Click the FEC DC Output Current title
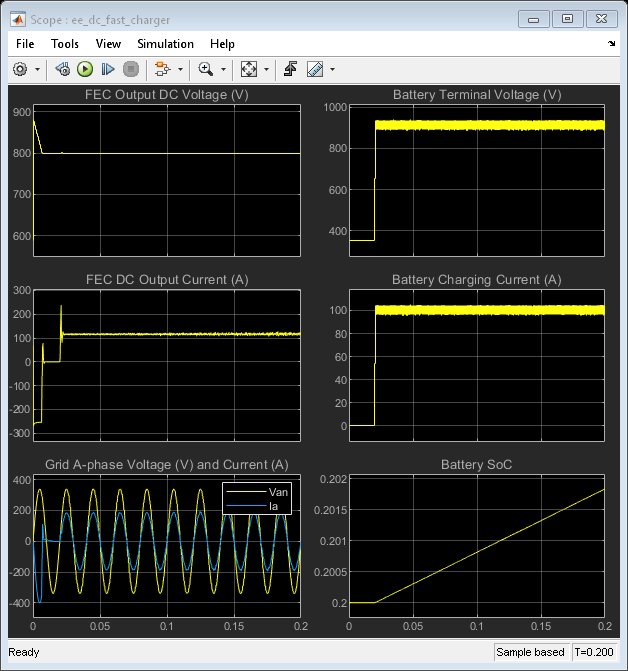 pyautogui.click(x=167, y=279)
